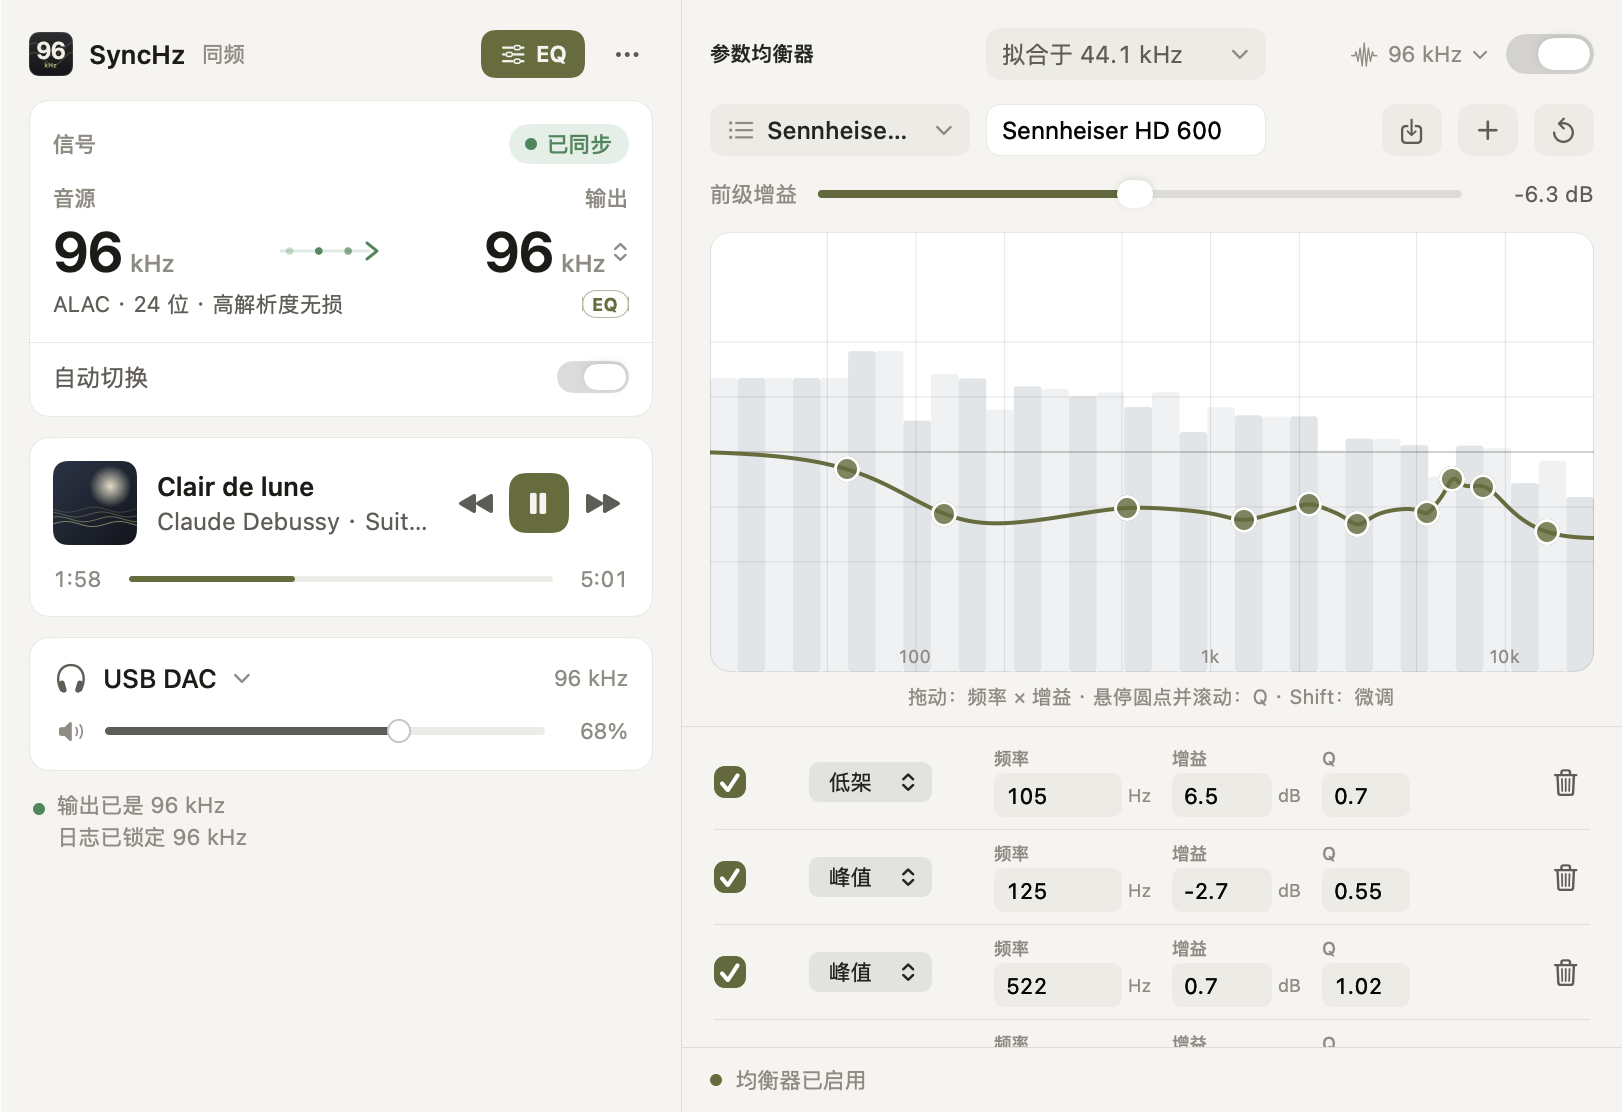Click the first EQ node on the curve
The width and height of the screenshot is (1622, 1112).
point(847,468)
